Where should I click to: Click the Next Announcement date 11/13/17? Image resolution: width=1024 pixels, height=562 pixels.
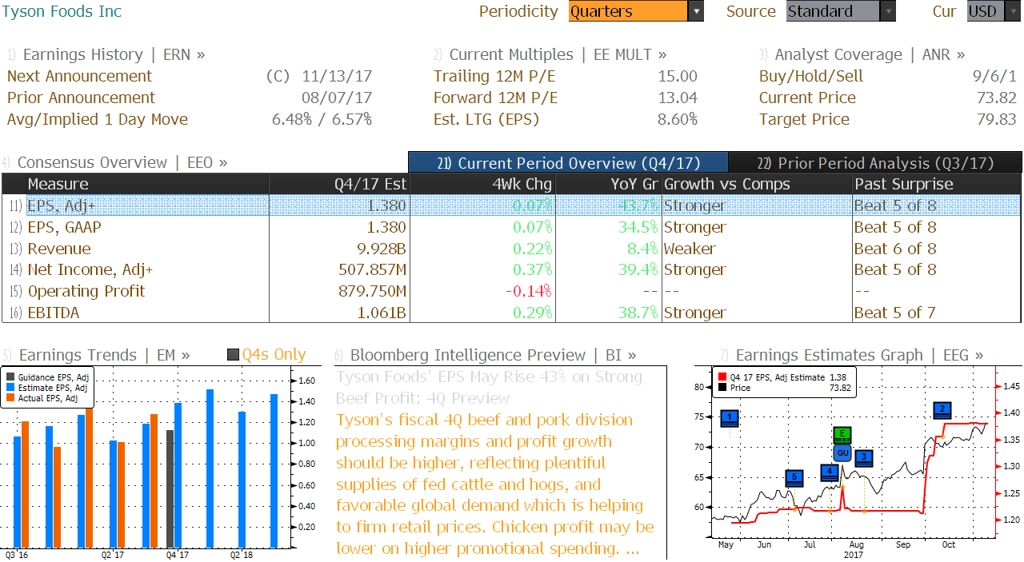tap(336, 76)
